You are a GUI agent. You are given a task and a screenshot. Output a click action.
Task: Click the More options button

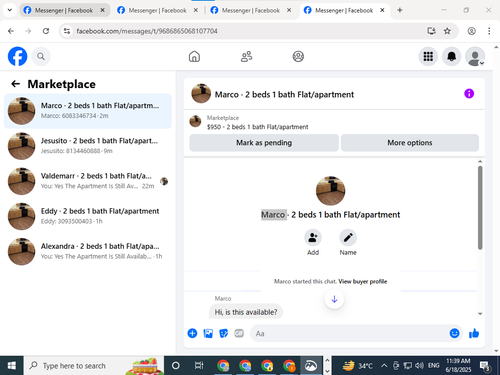[x=410, y=143]
